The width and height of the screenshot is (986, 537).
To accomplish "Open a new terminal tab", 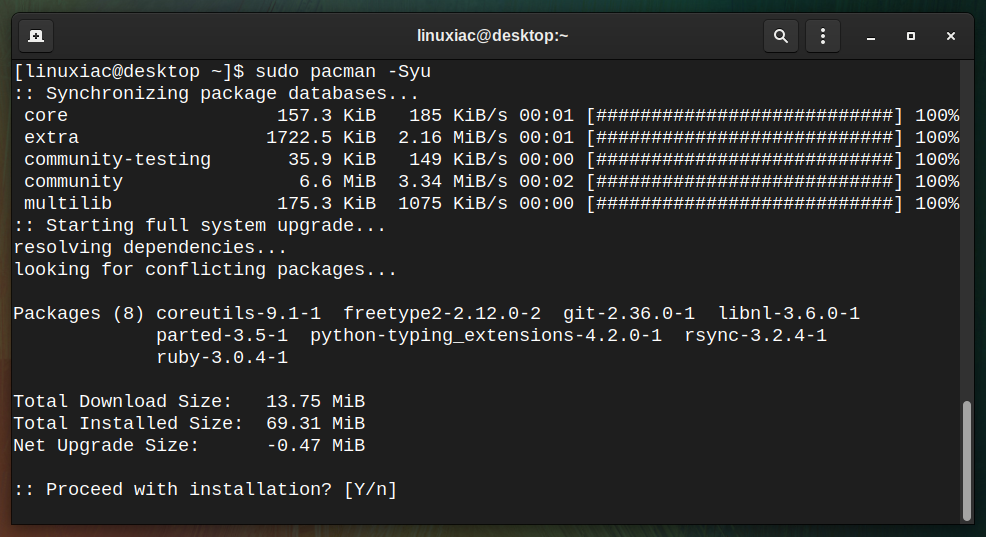I will pyautogui.click(x=36, y=36).
